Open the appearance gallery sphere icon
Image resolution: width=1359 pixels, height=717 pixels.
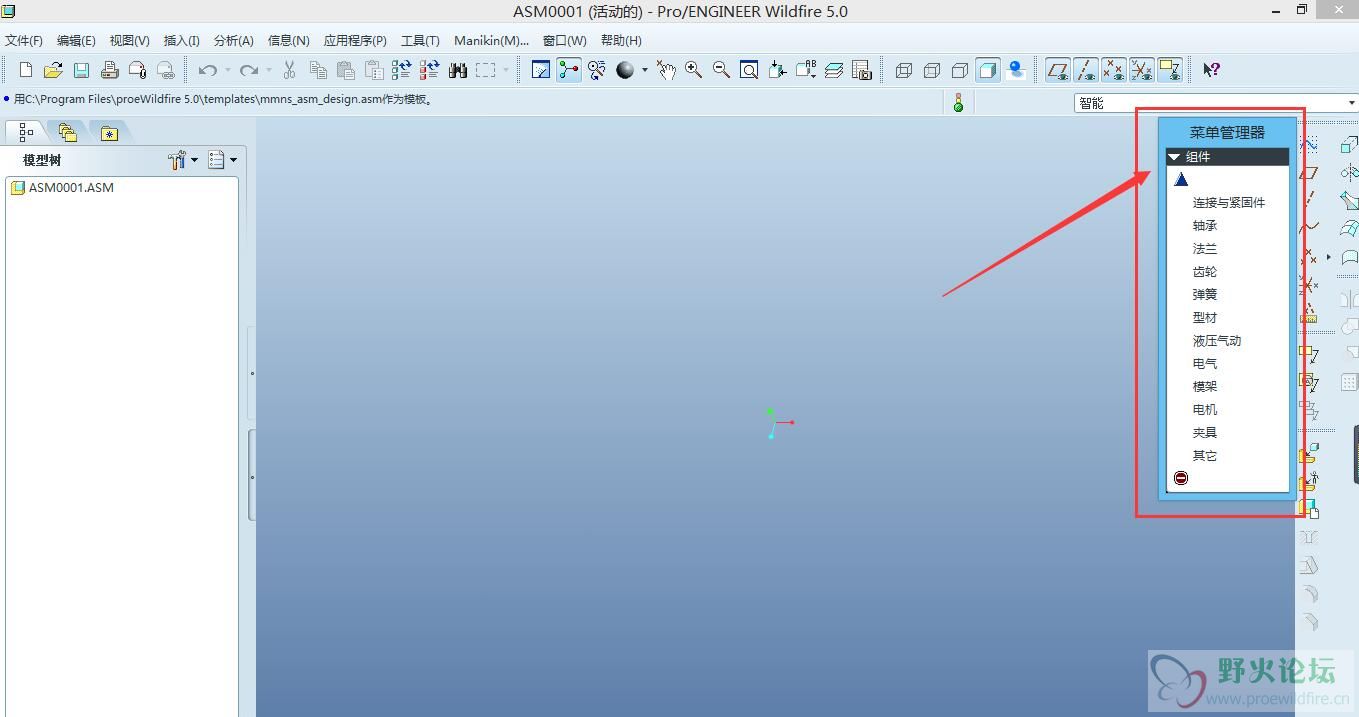[626, 70]
